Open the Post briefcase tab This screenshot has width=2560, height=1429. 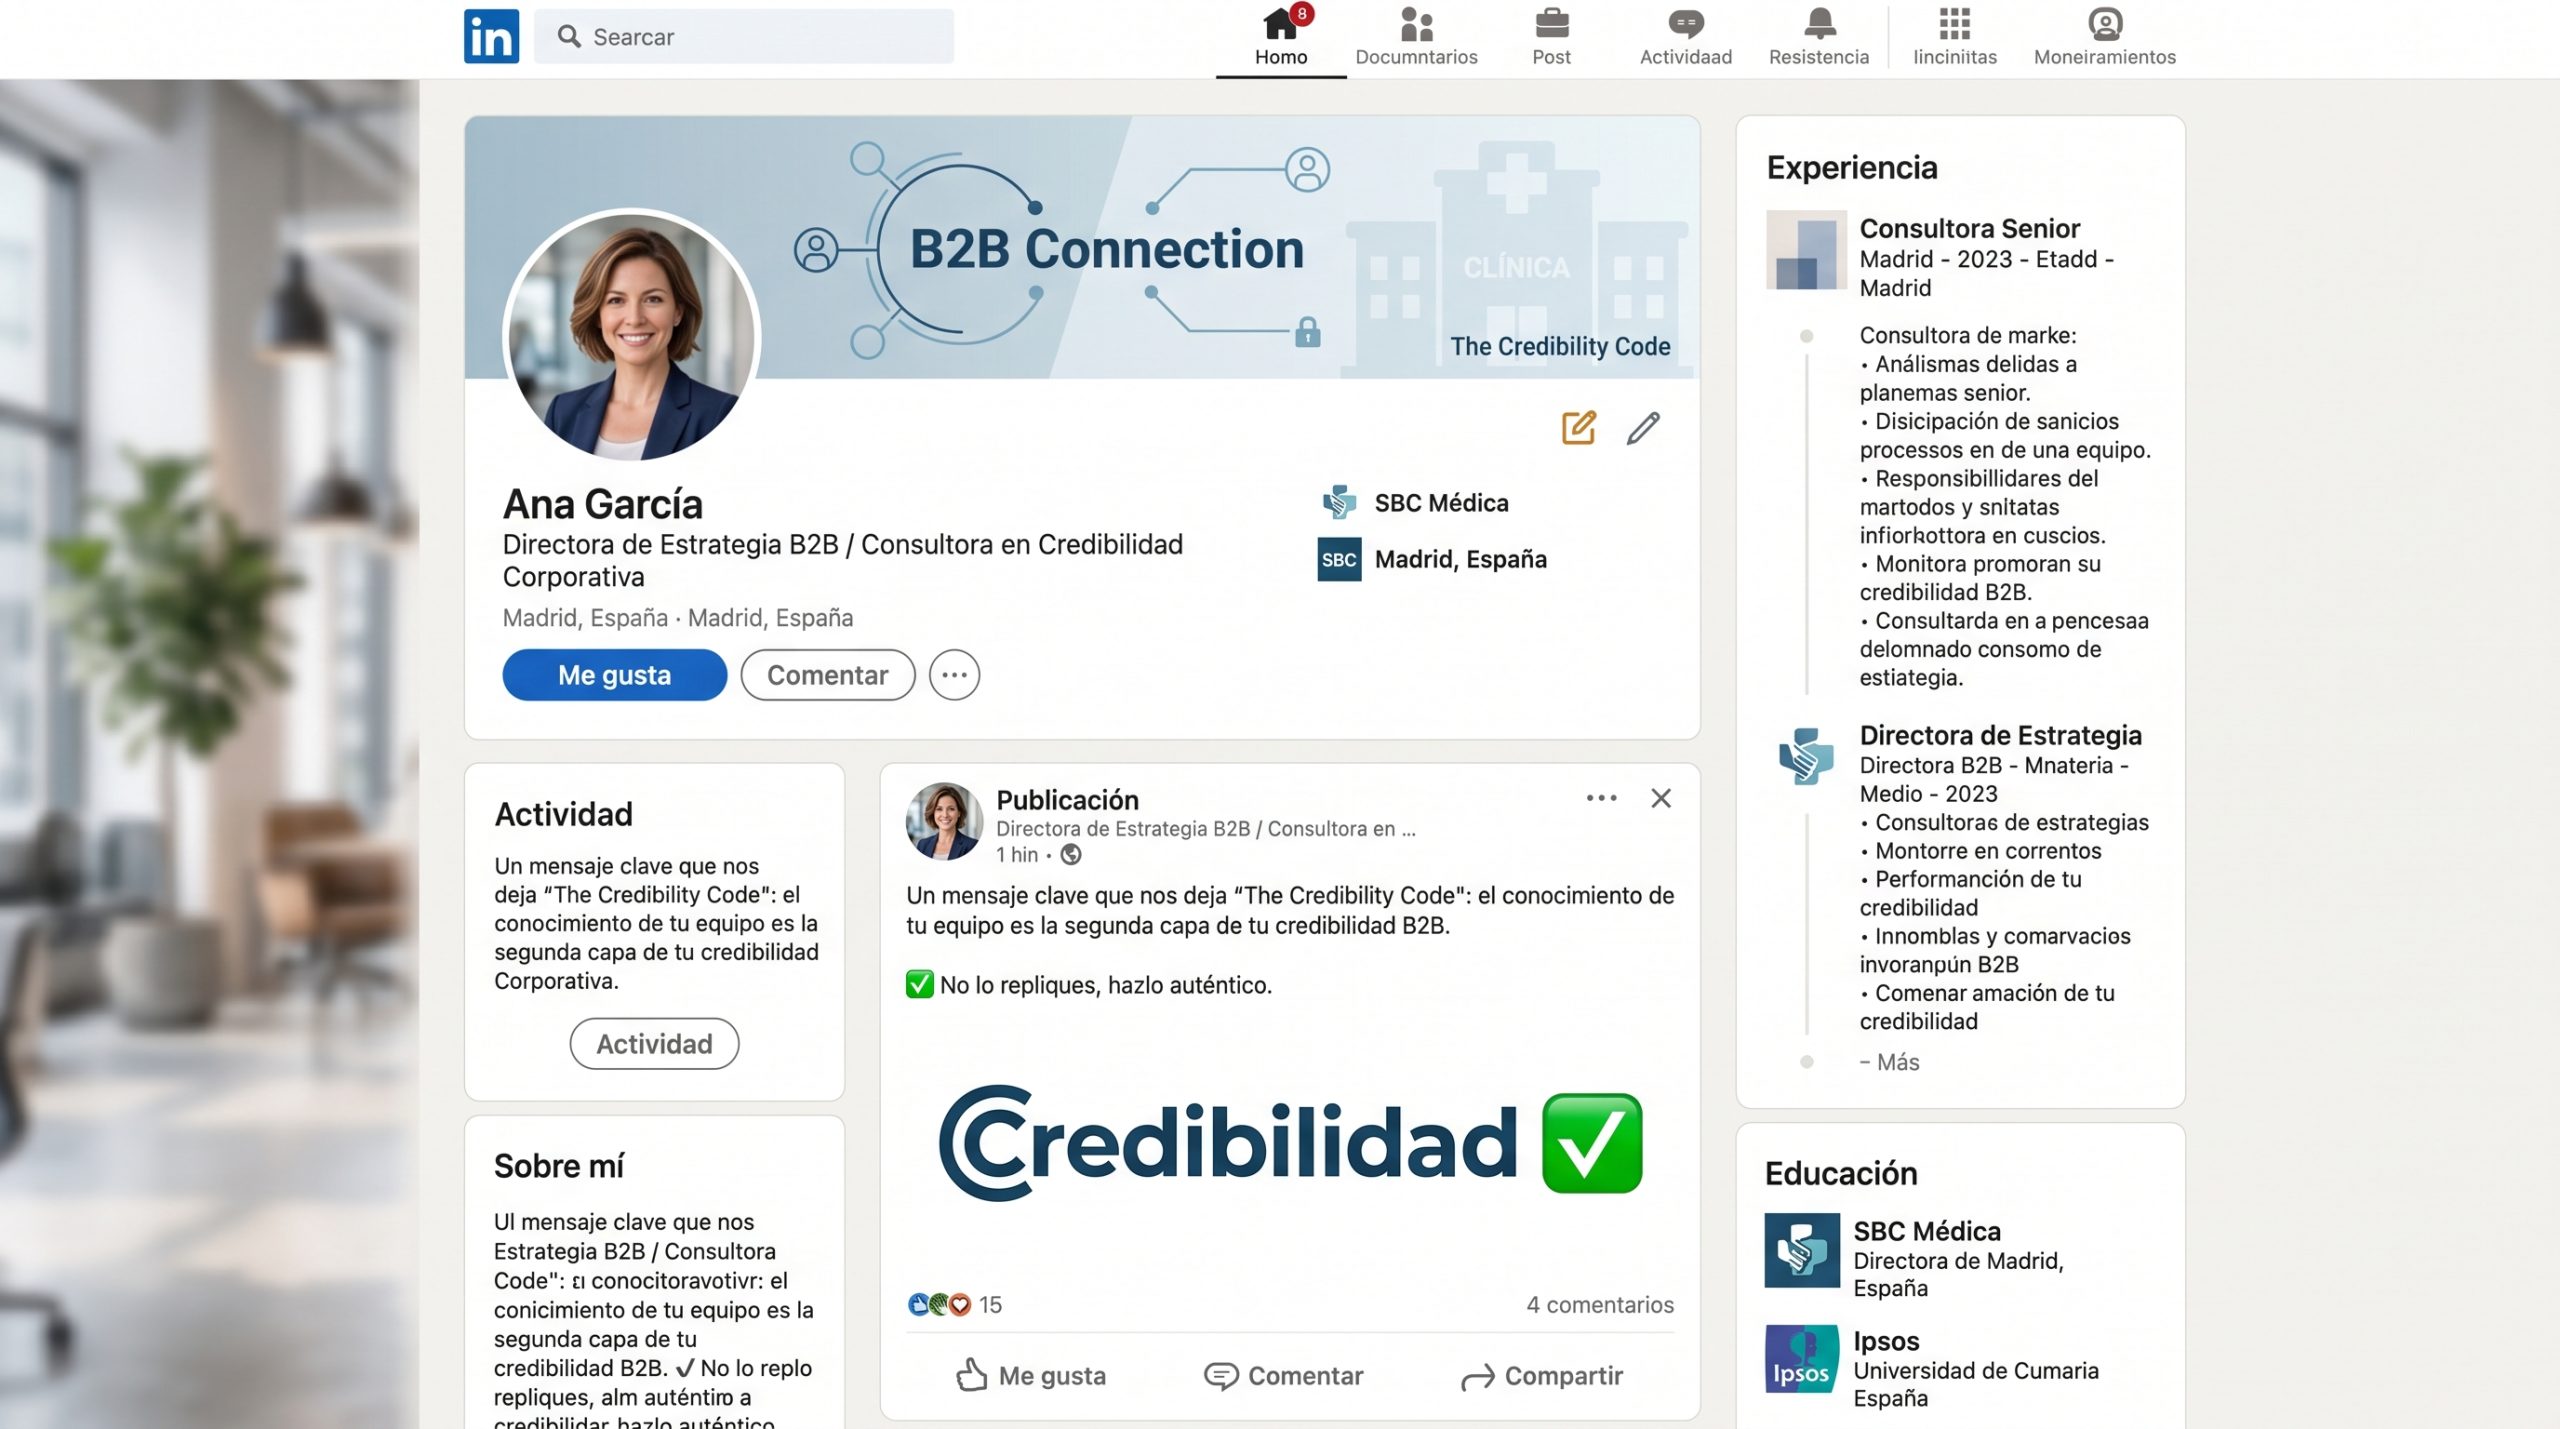click(x=1551, y=37)
